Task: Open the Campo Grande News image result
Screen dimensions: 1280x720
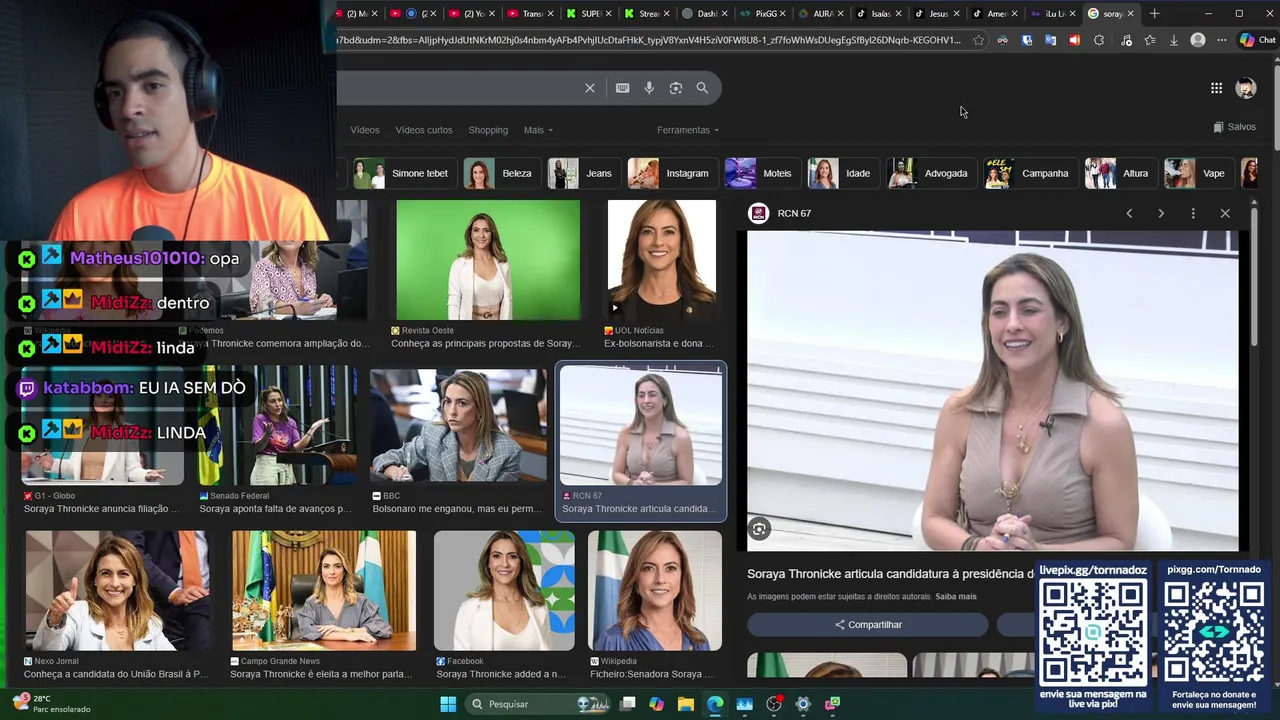Action: tap(324, 591)
